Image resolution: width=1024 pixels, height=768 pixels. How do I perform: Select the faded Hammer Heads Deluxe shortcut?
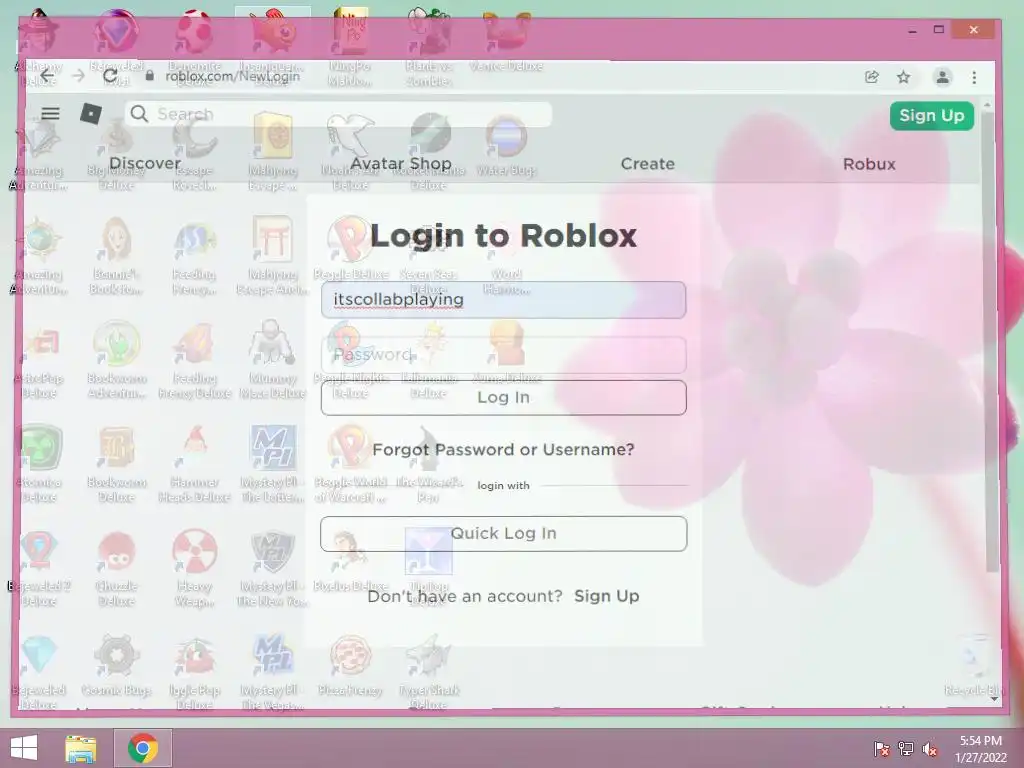[x=195, y=464]
